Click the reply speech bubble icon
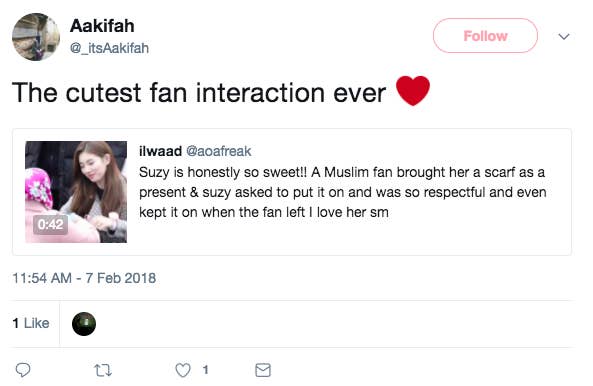 point(23,370)
